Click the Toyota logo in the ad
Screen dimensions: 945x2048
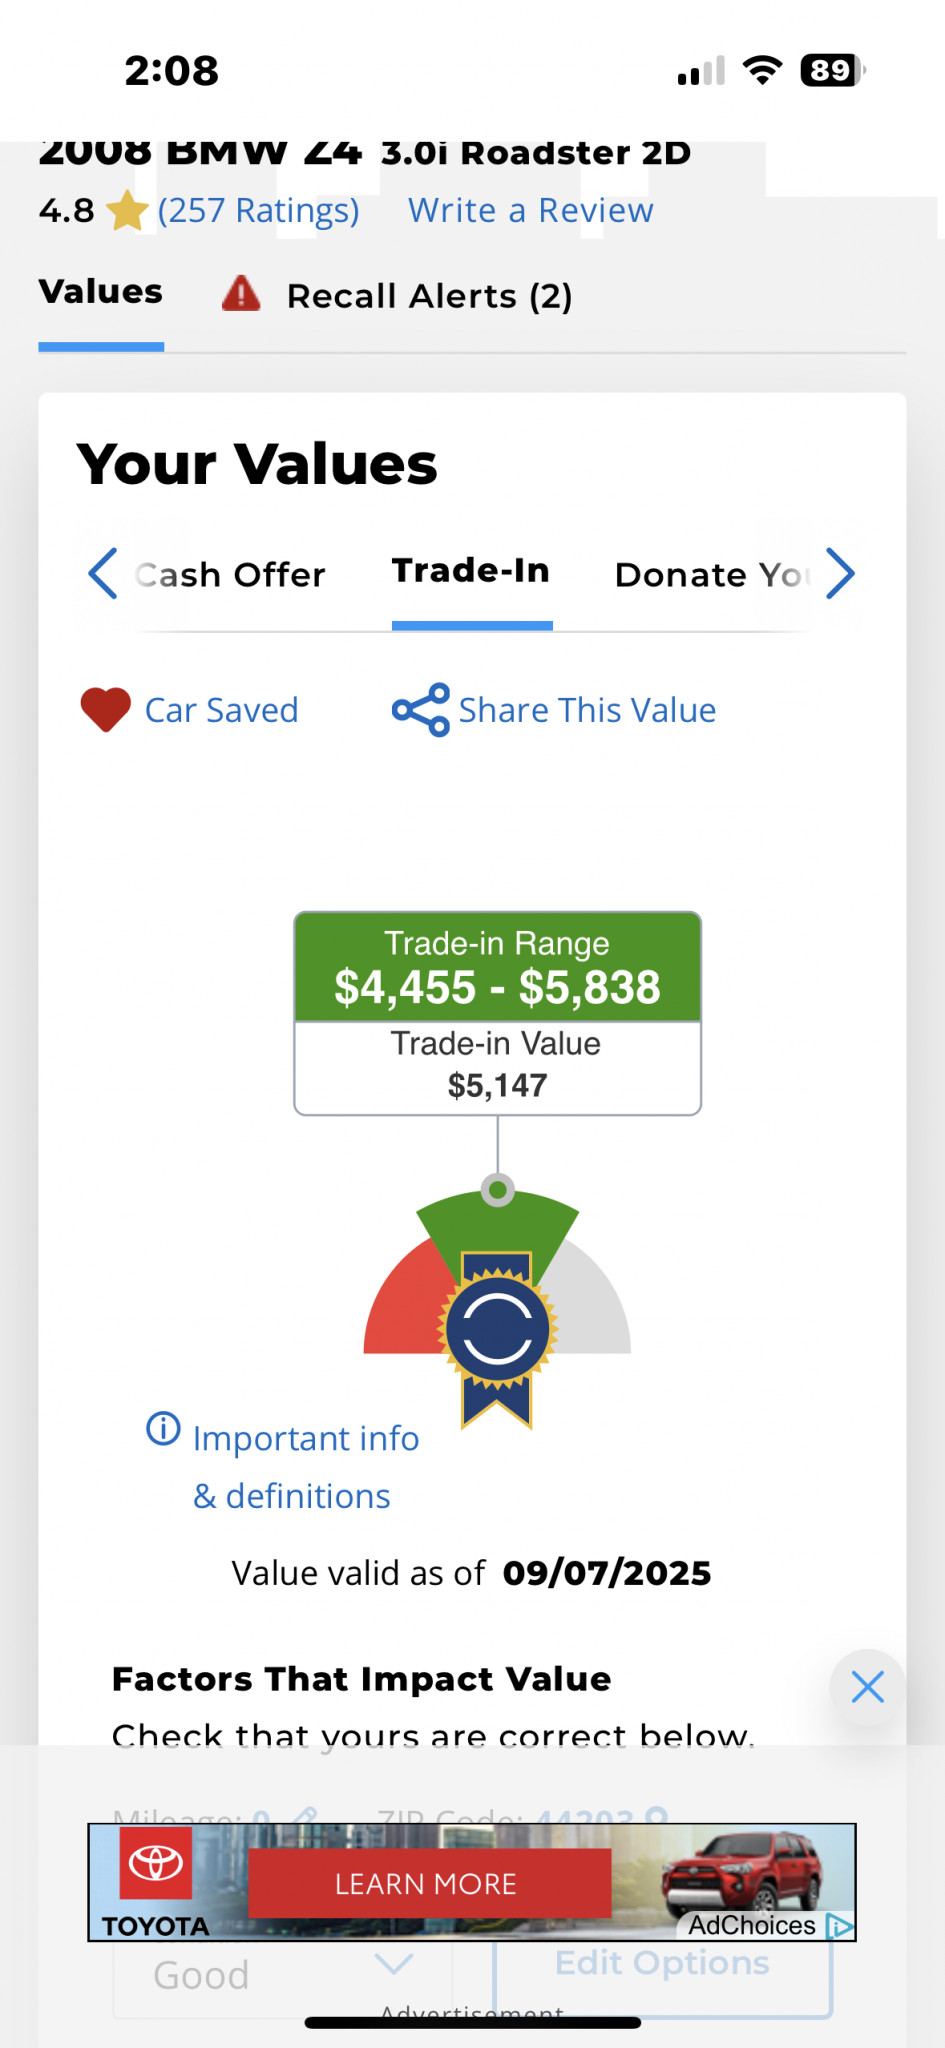pyautogui.click(x=155, y=1863)
